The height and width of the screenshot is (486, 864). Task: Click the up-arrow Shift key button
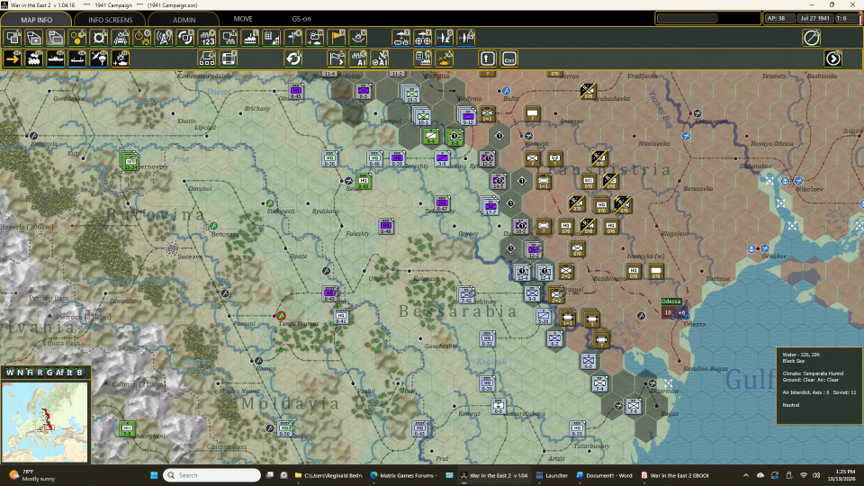(x=488, y=58)
